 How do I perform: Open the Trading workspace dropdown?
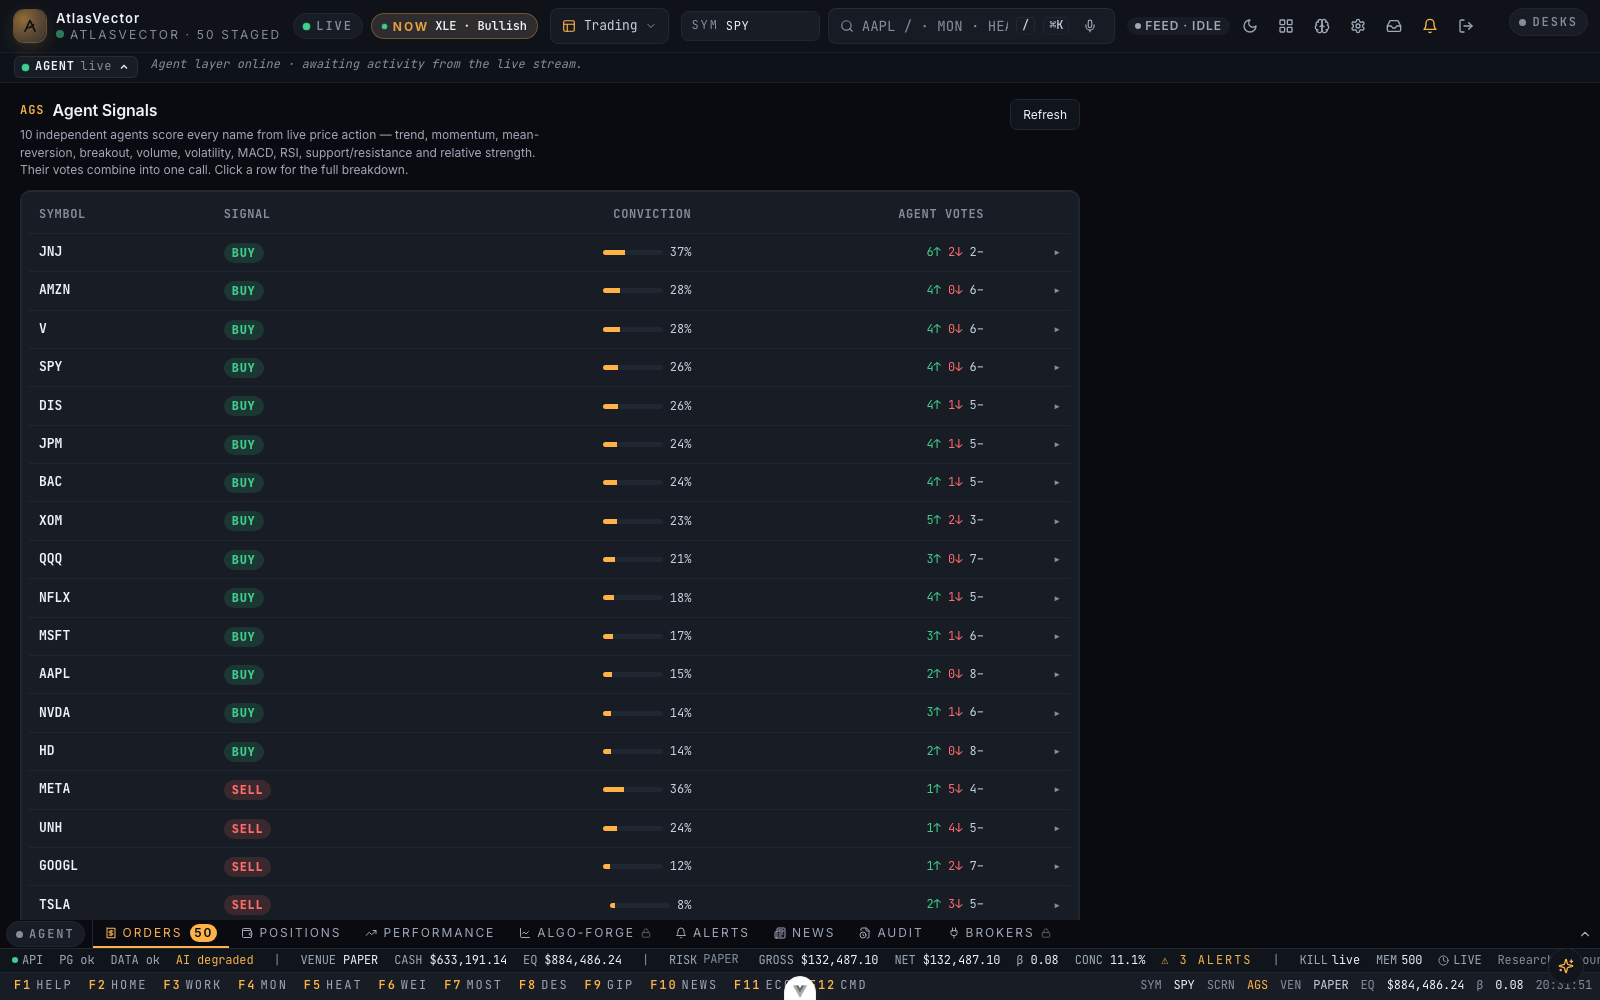(609, 26)
